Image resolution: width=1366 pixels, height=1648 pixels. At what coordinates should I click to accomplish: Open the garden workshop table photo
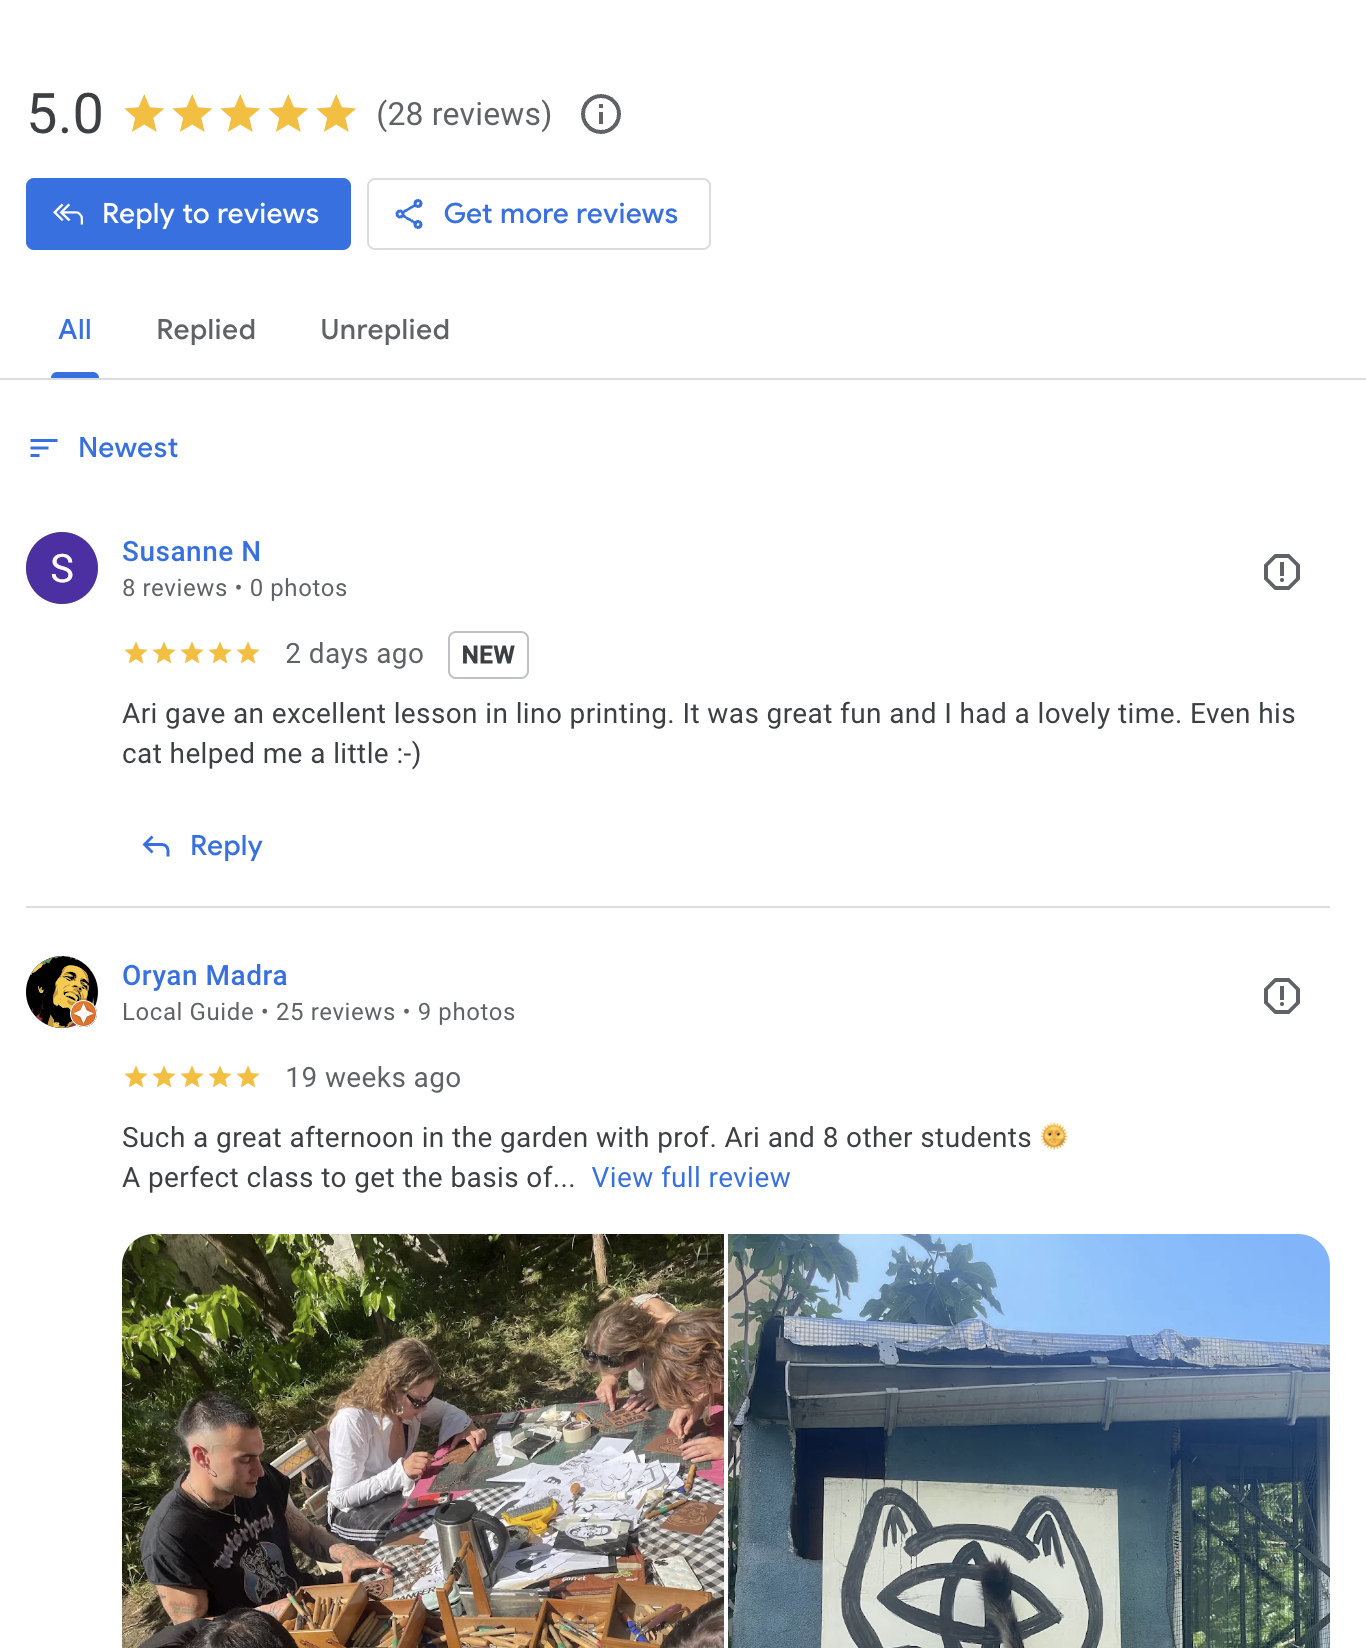(x=423, y=1440)
